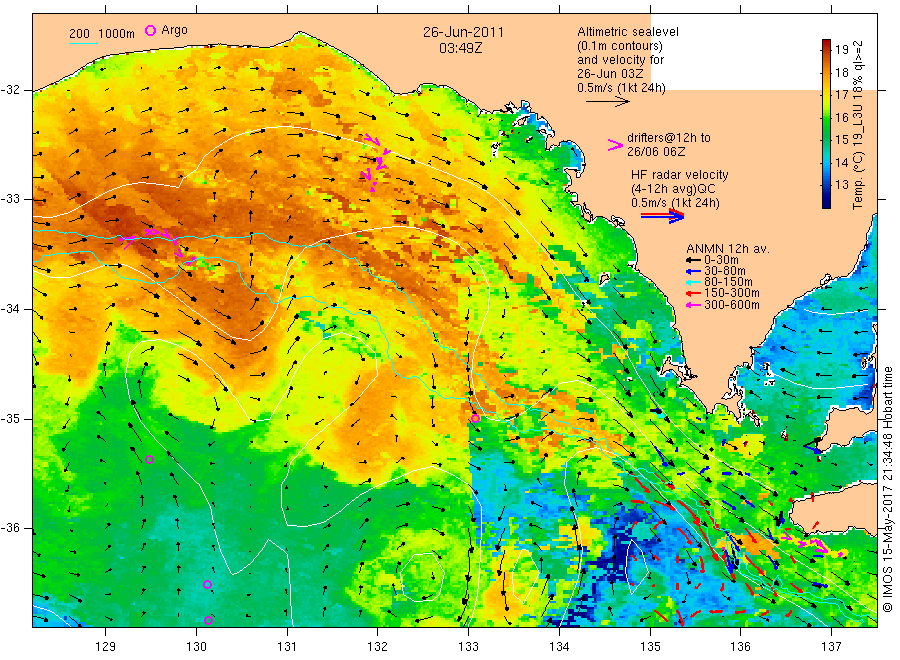The image size is (900, 660).
Task: Click the magenta drifter chevron legend symbol
Action: [615, 146]
